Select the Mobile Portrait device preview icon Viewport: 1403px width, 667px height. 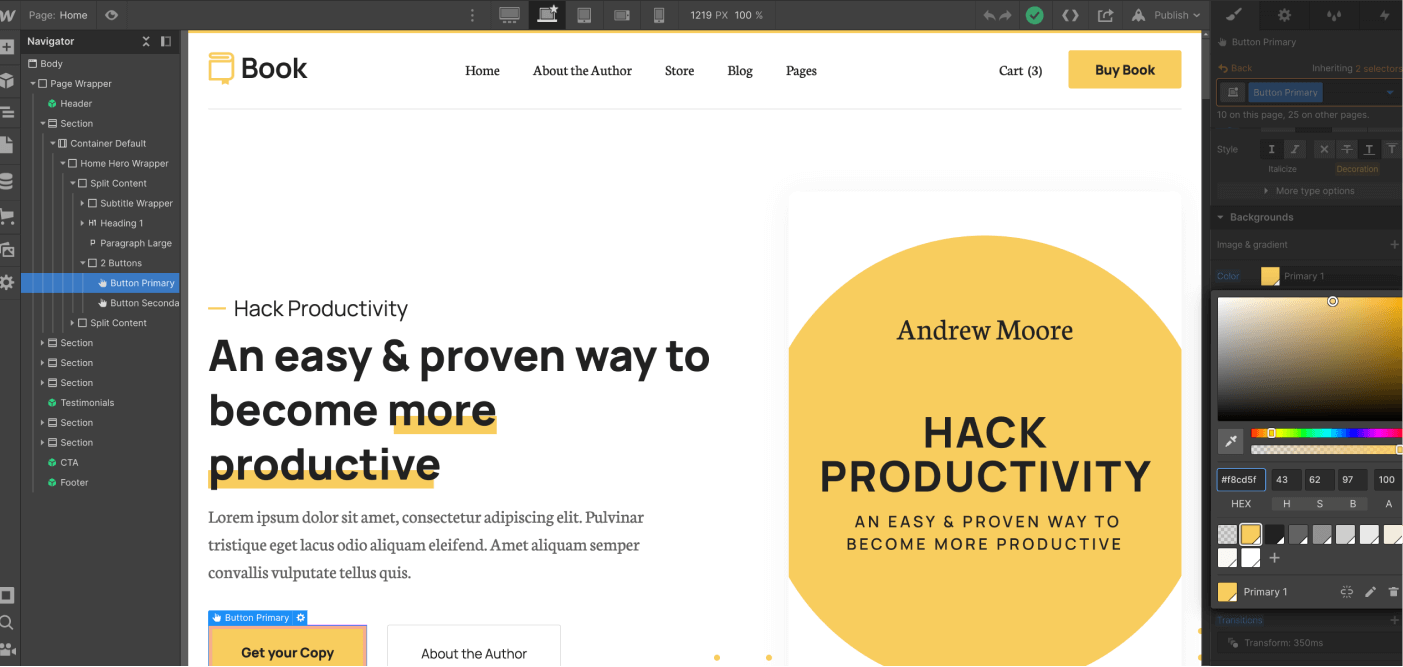(x=658, y=15)
